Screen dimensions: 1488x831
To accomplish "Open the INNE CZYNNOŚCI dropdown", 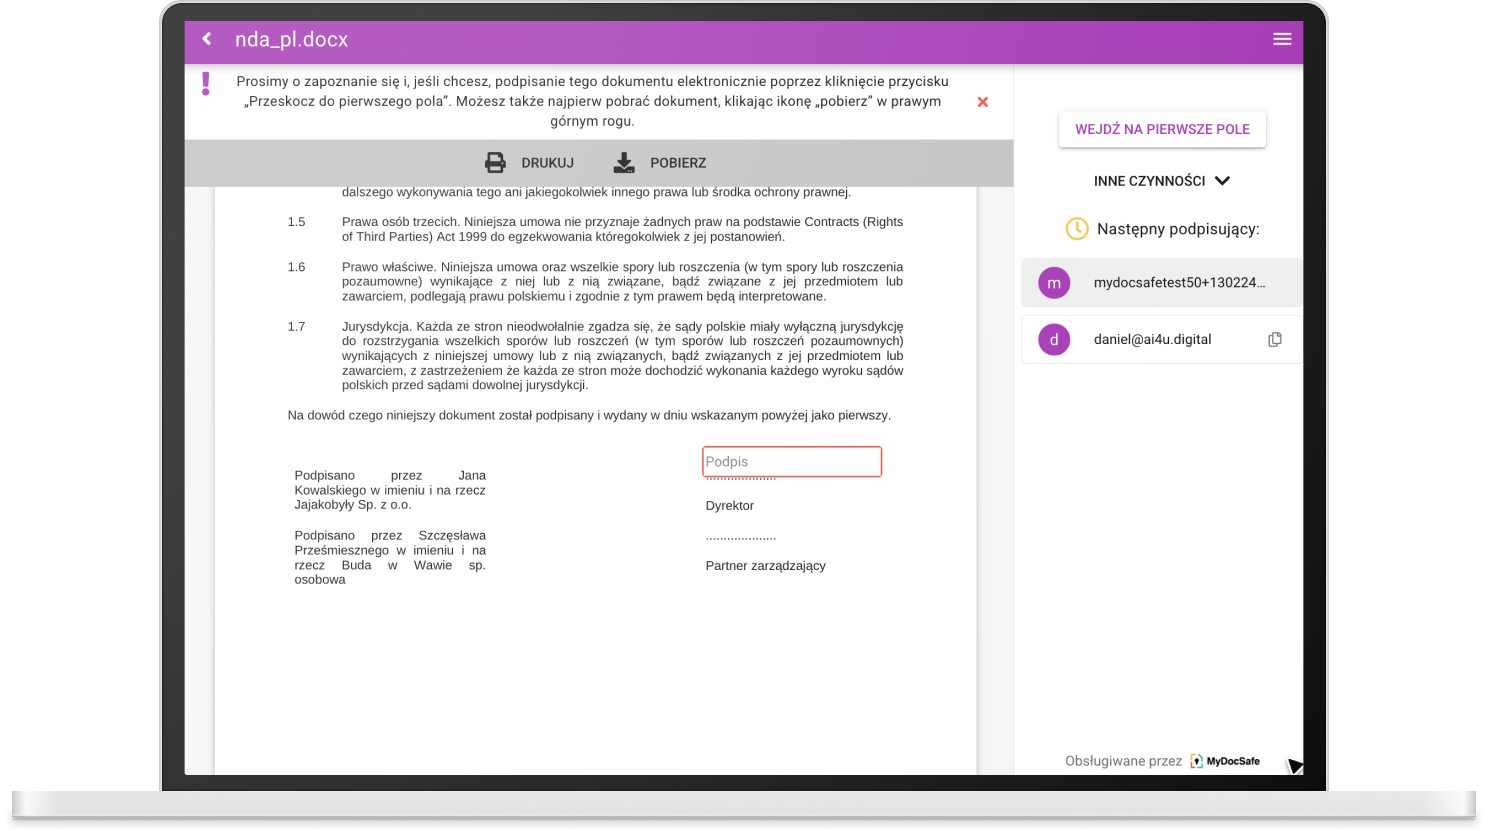I will (1149, 181).
